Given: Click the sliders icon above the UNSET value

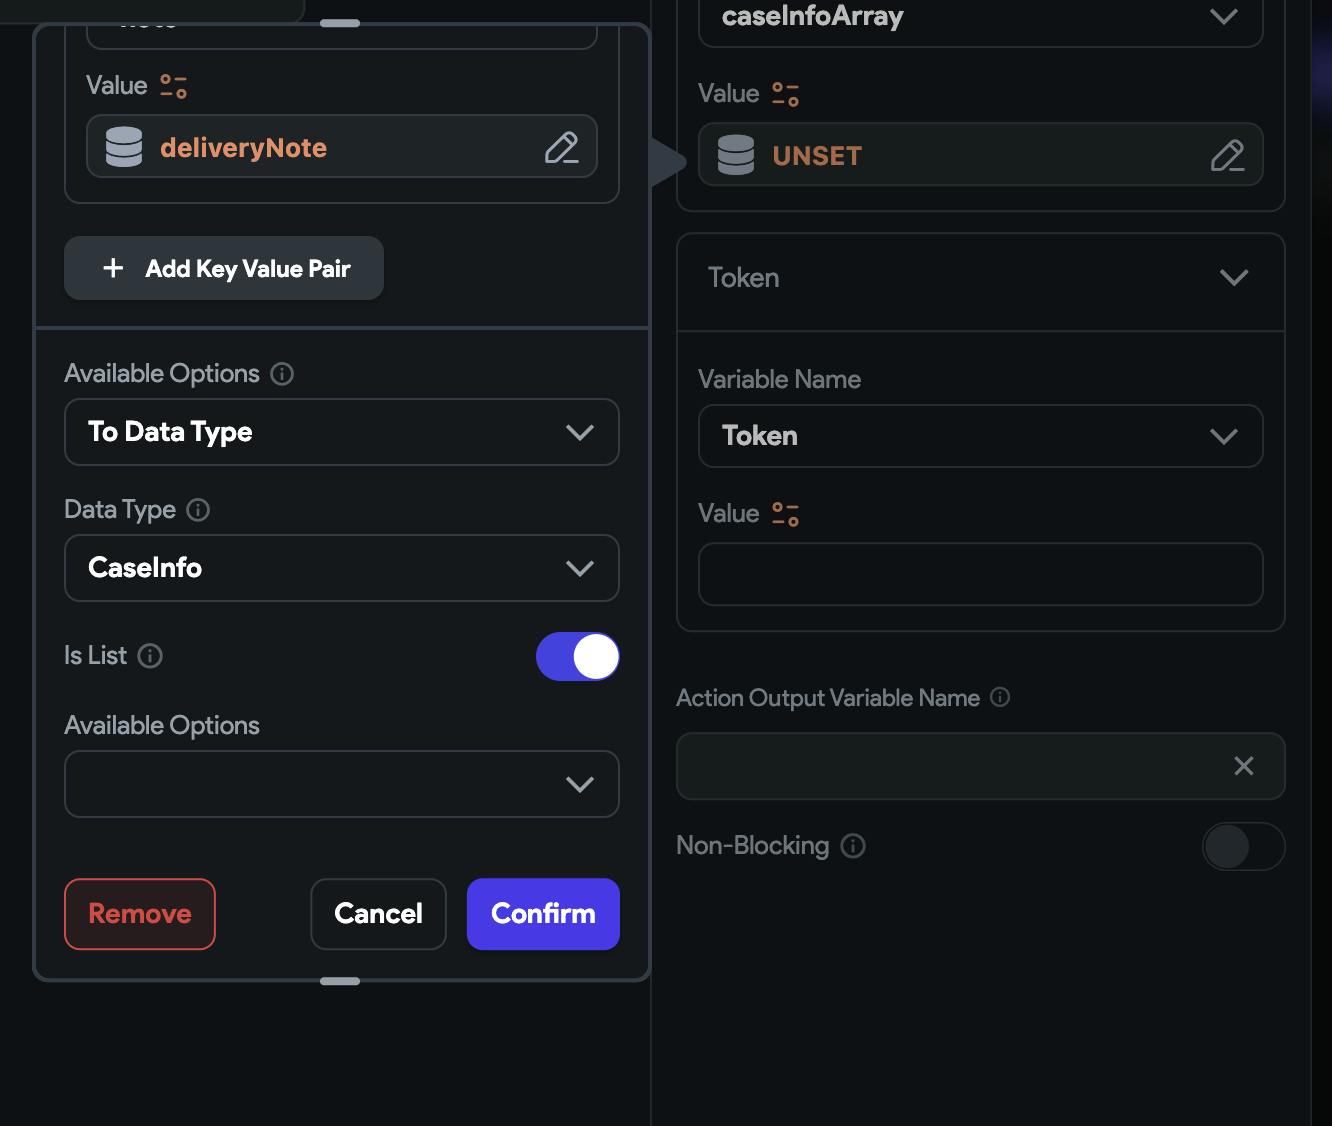Looking at the screenshot, I should (786, 94).
